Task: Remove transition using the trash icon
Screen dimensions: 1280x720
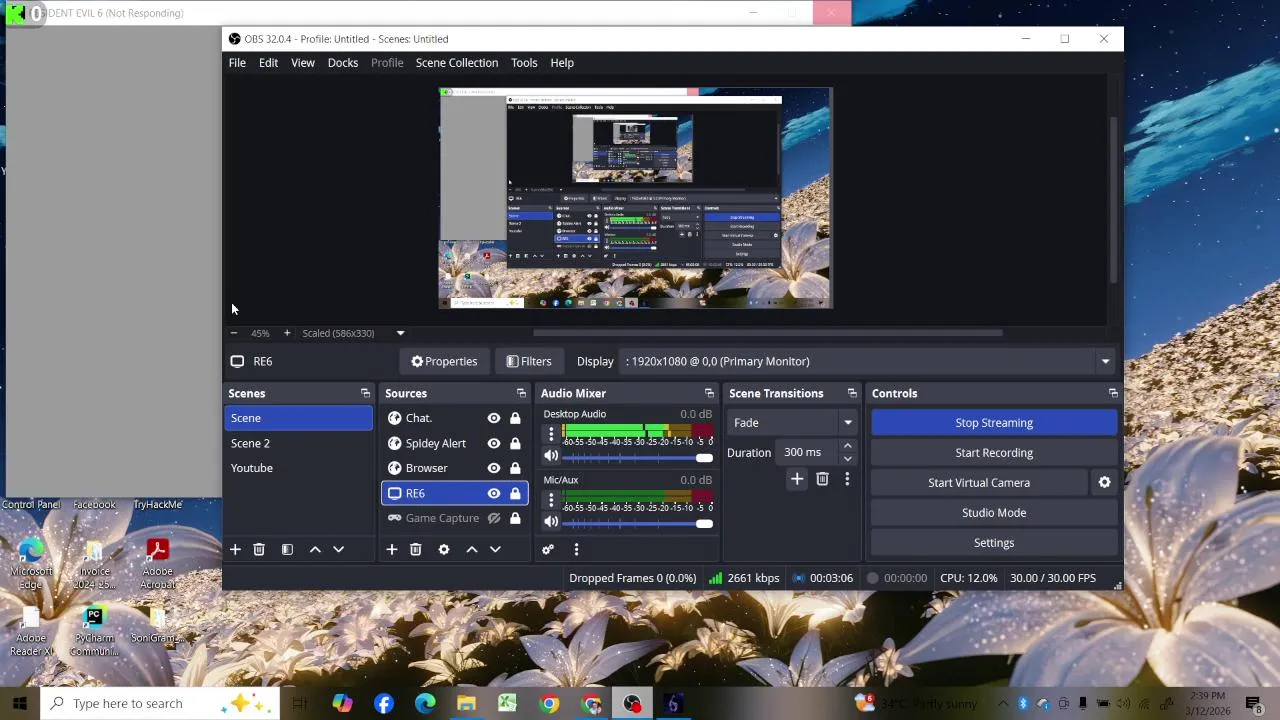Action: 822,479
